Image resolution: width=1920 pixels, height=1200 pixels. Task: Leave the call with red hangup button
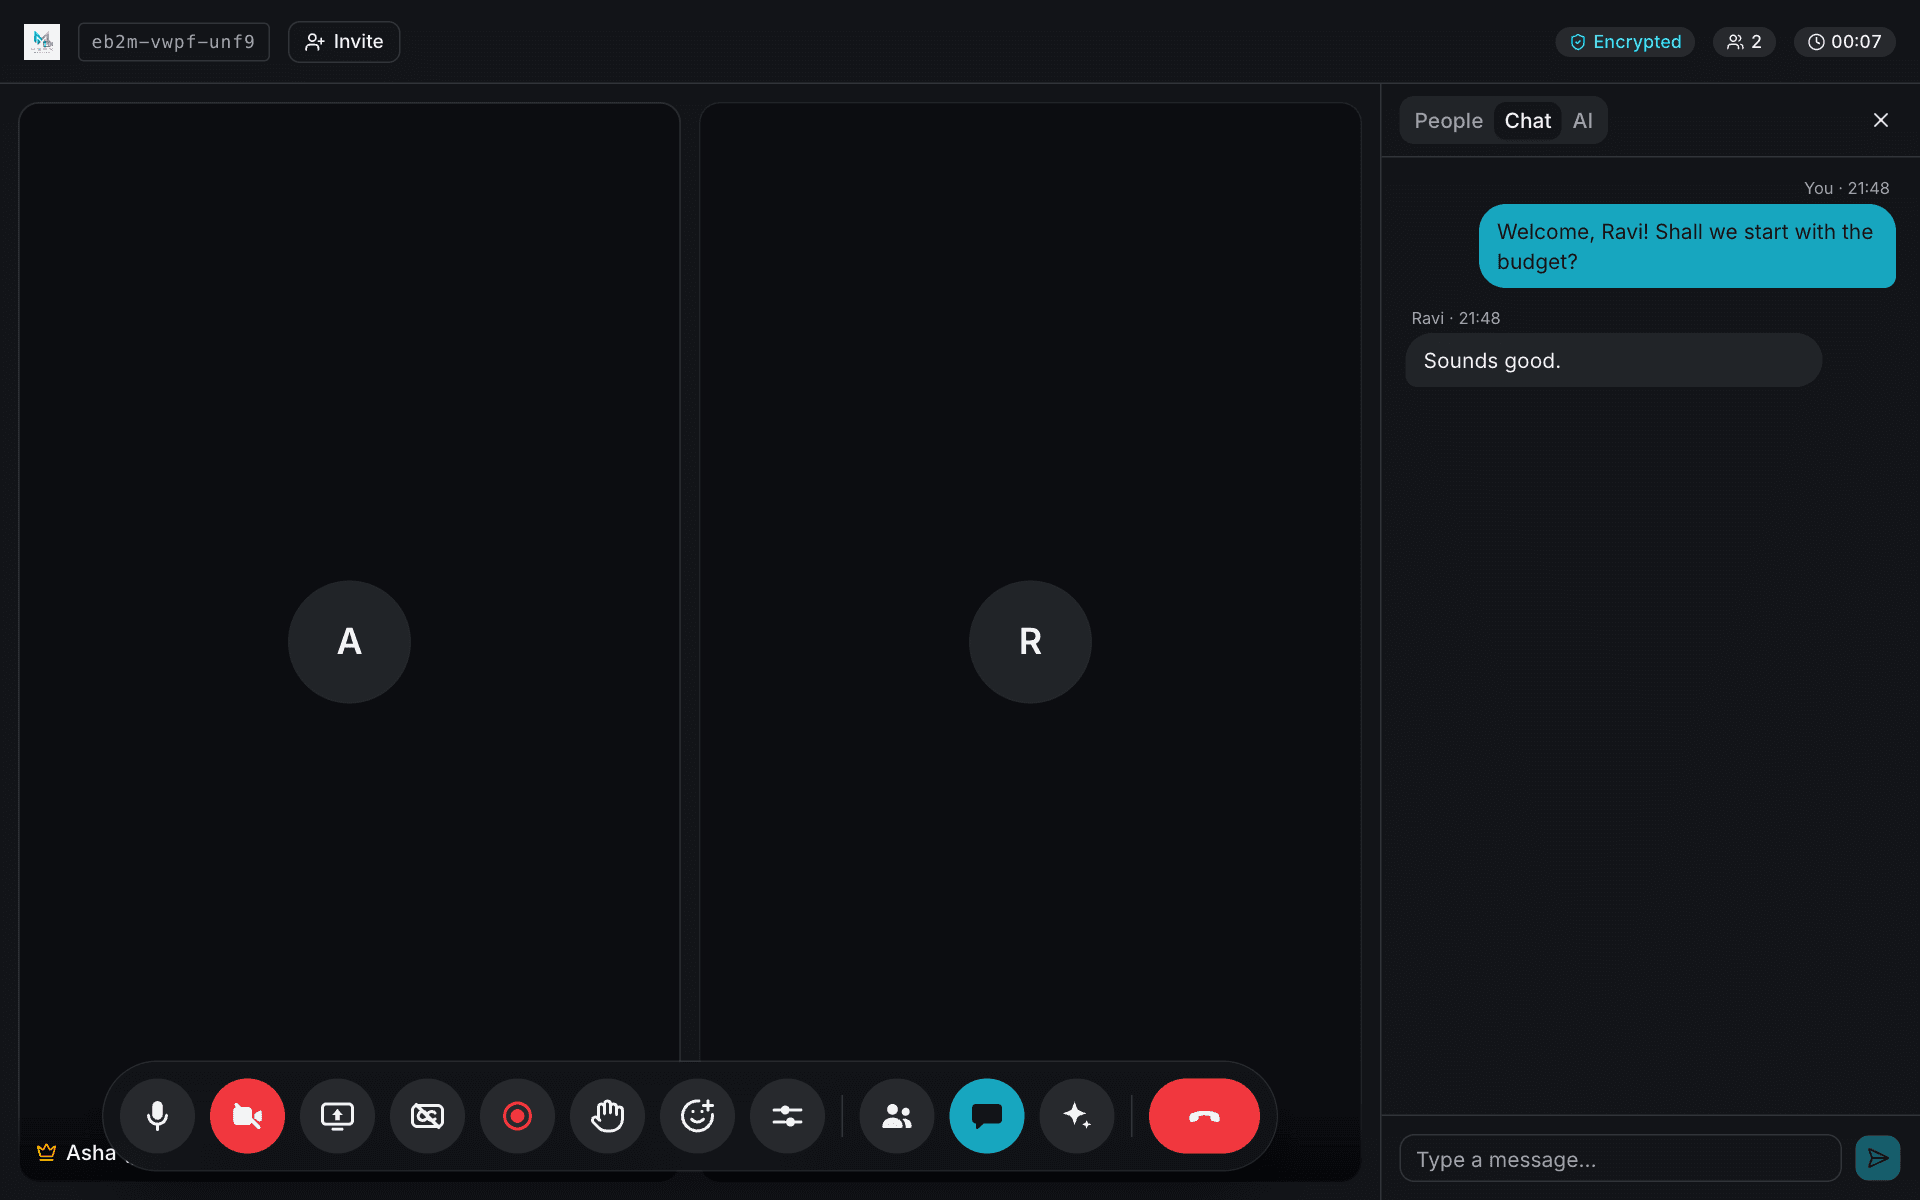(1204, 1116)
